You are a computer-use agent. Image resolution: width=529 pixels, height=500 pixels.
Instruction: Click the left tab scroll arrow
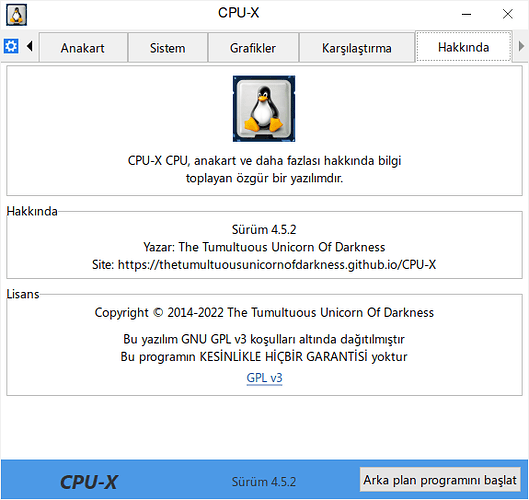pyautogui.click(x=30, y=46)
